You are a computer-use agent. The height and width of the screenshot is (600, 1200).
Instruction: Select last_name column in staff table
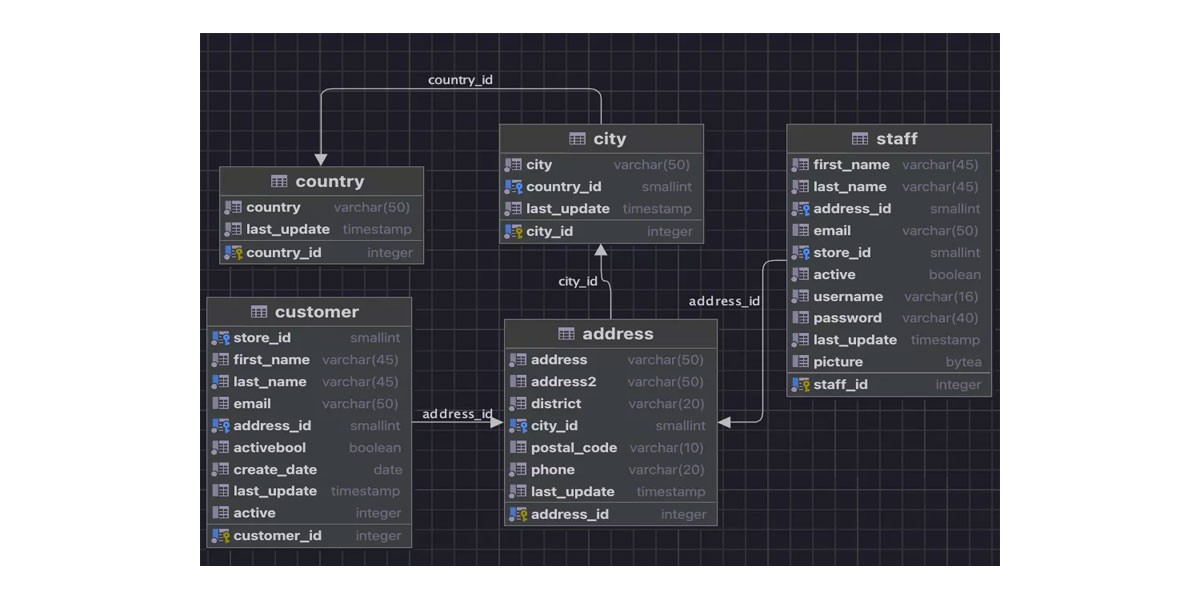pyautogui.click(x=890, y=187)
